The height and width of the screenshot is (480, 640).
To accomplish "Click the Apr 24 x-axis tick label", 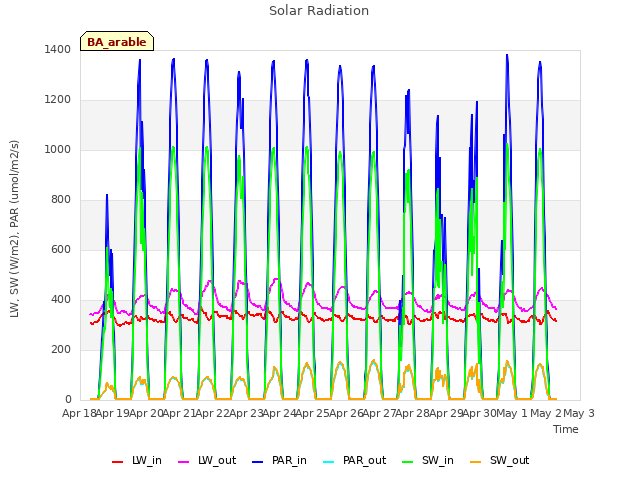I will [280, 413].
